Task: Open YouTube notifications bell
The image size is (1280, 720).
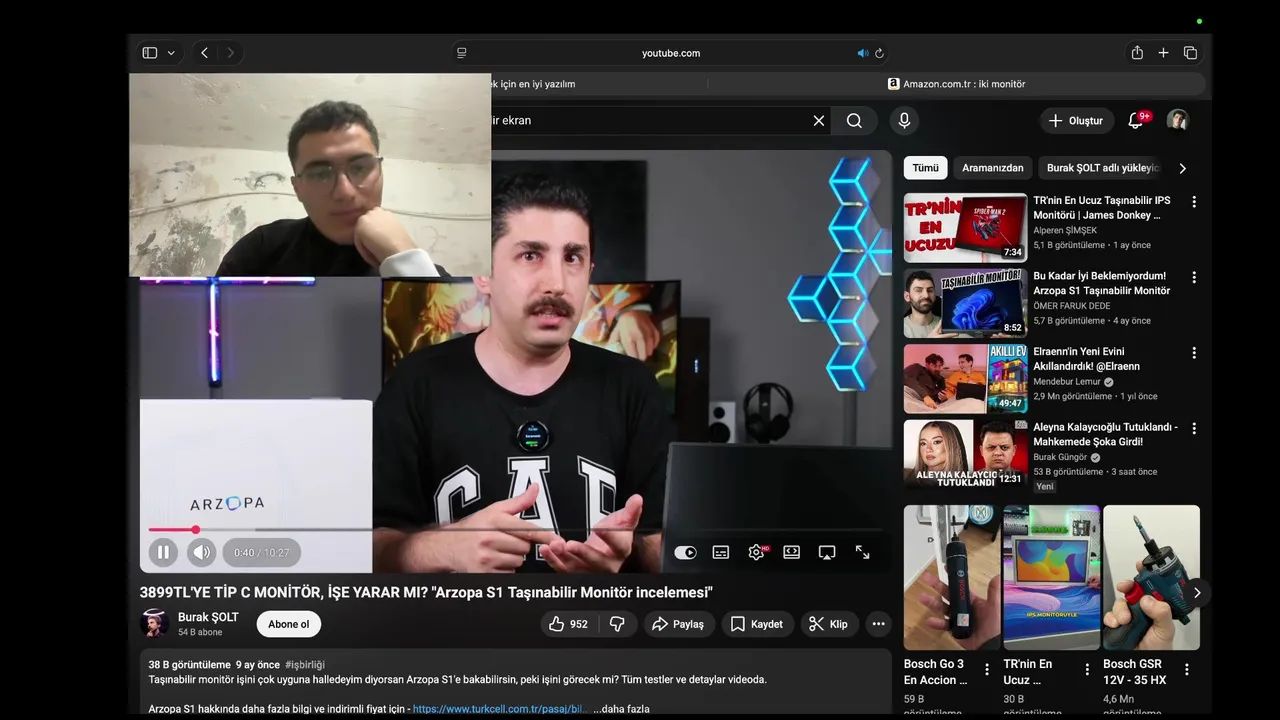Action: click(x=1135, y=121)
